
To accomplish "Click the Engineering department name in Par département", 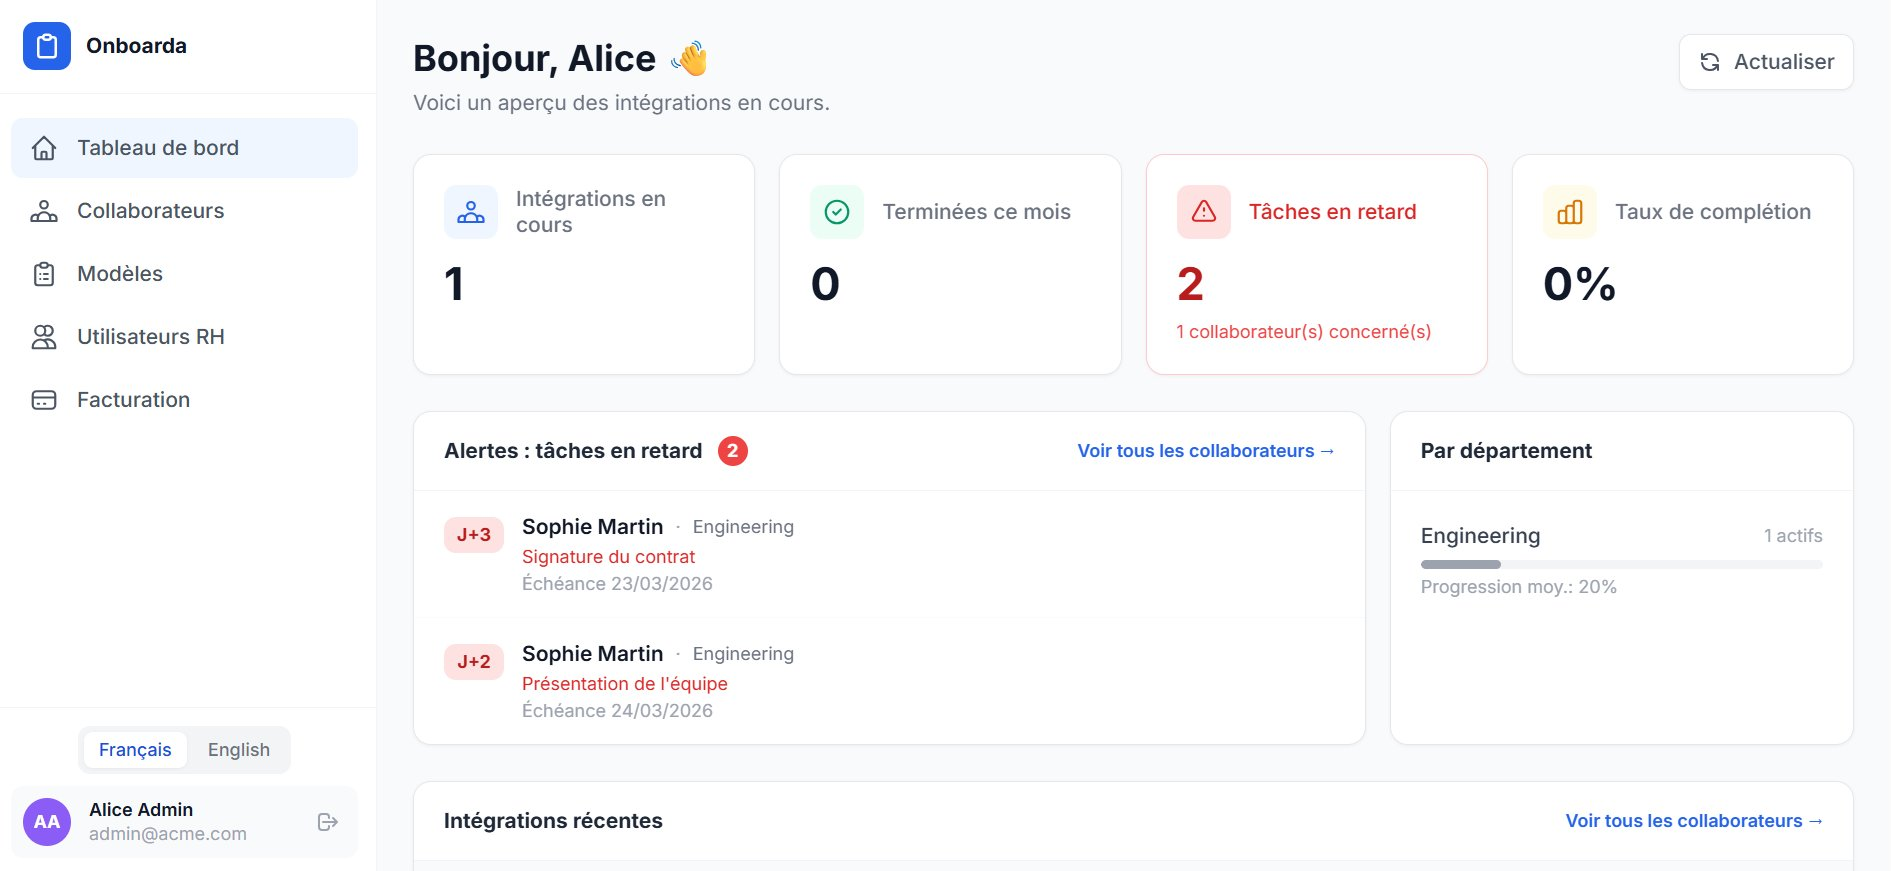I will [1481, 536].
